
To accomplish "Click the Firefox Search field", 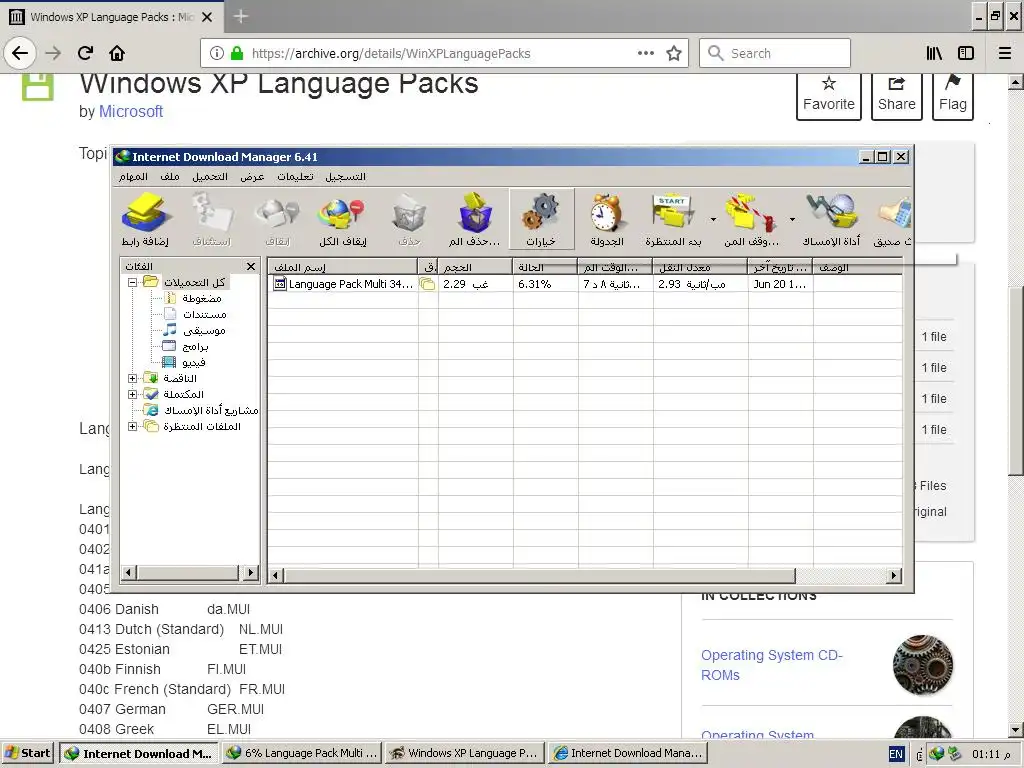I will [x=775, y=53].
